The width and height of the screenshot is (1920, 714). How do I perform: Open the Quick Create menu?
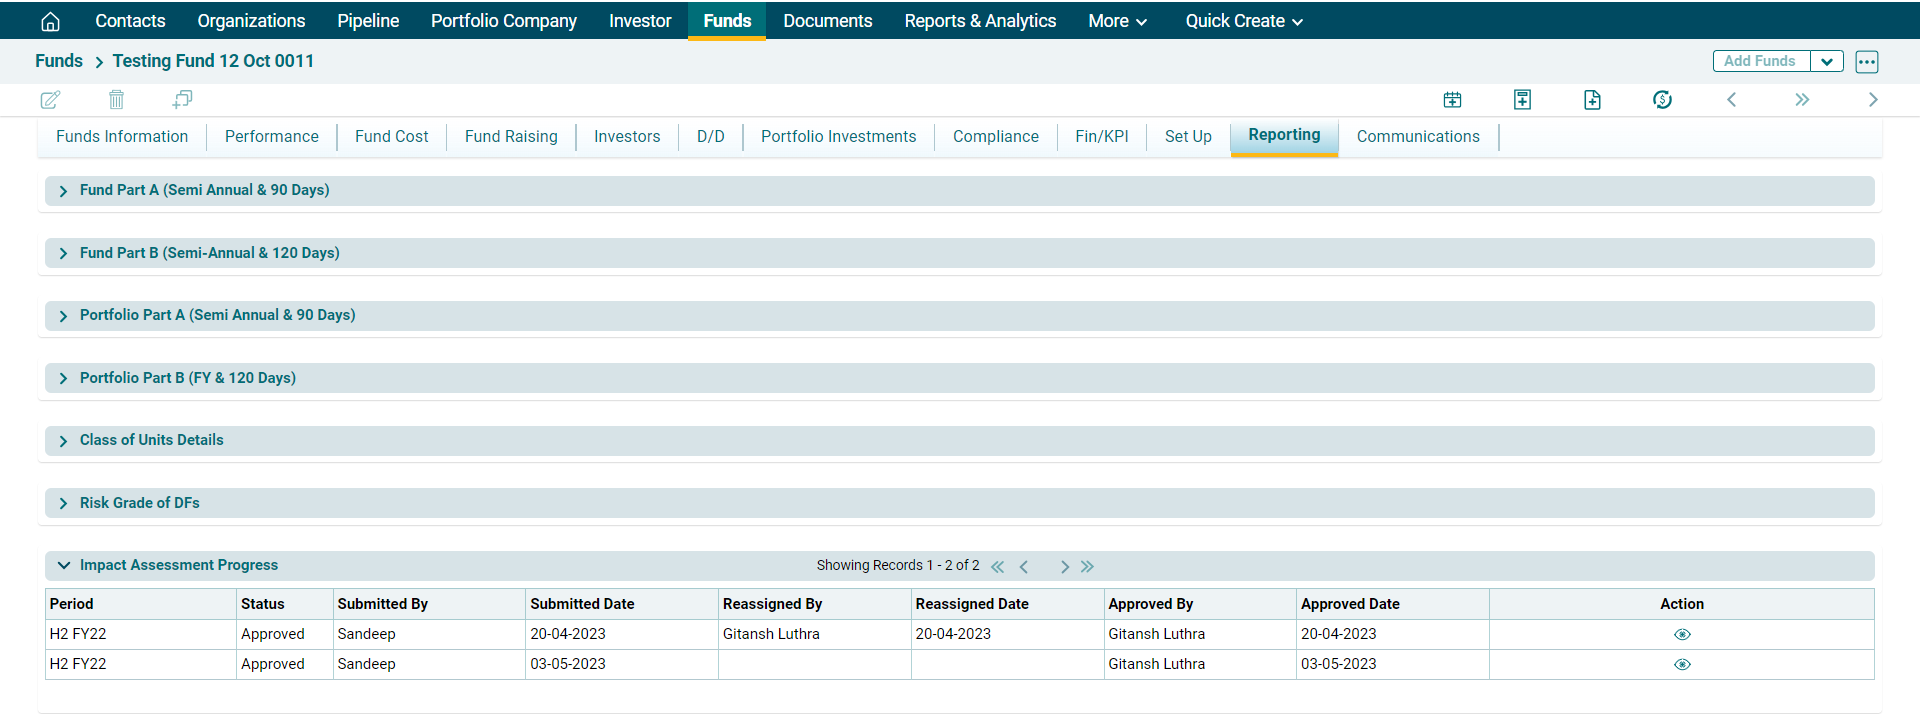[x=1243, y=21]
